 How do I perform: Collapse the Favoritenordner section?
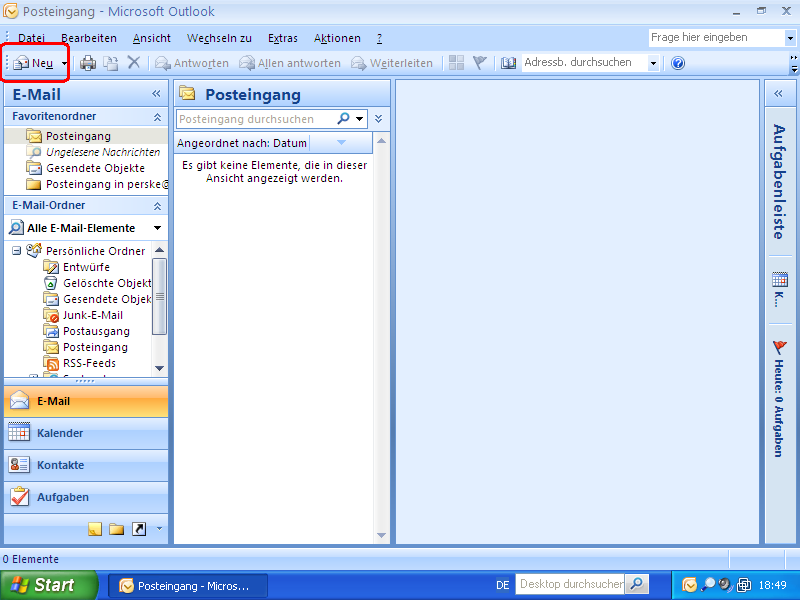coord(156,116)
